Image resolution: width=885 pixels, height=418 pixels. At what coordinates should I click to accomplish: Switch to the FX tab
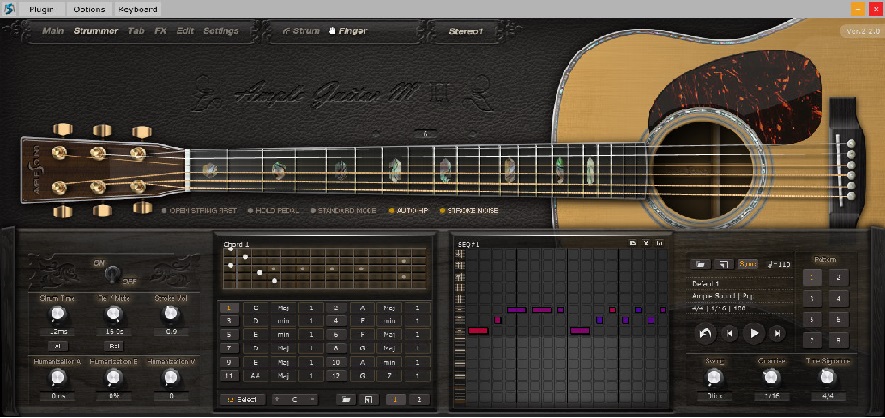[160, 31]
